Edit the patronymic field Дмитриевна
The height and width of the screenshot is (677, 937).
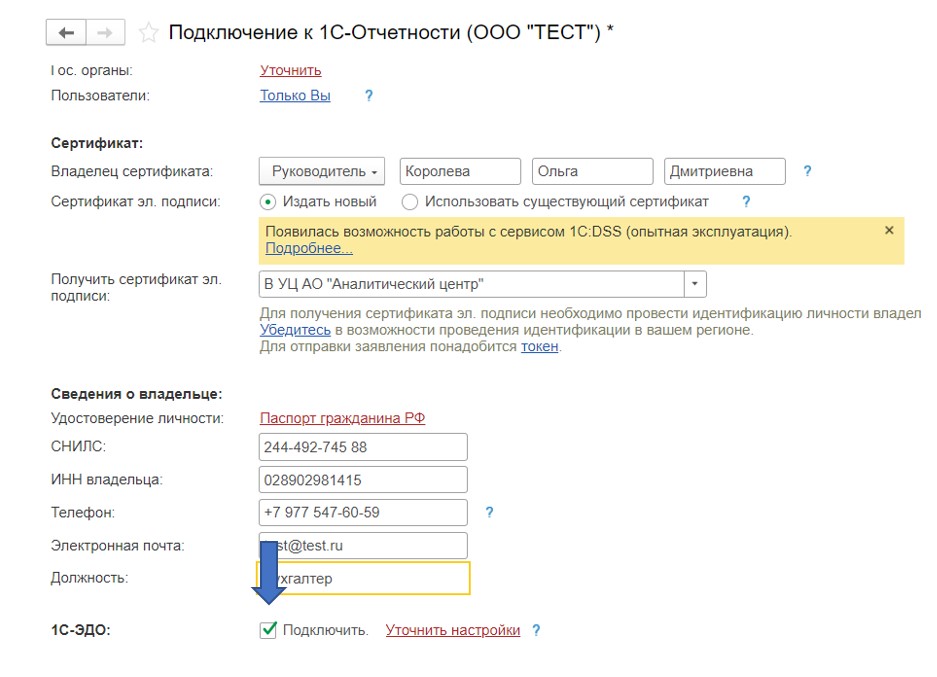click(724, 171)
